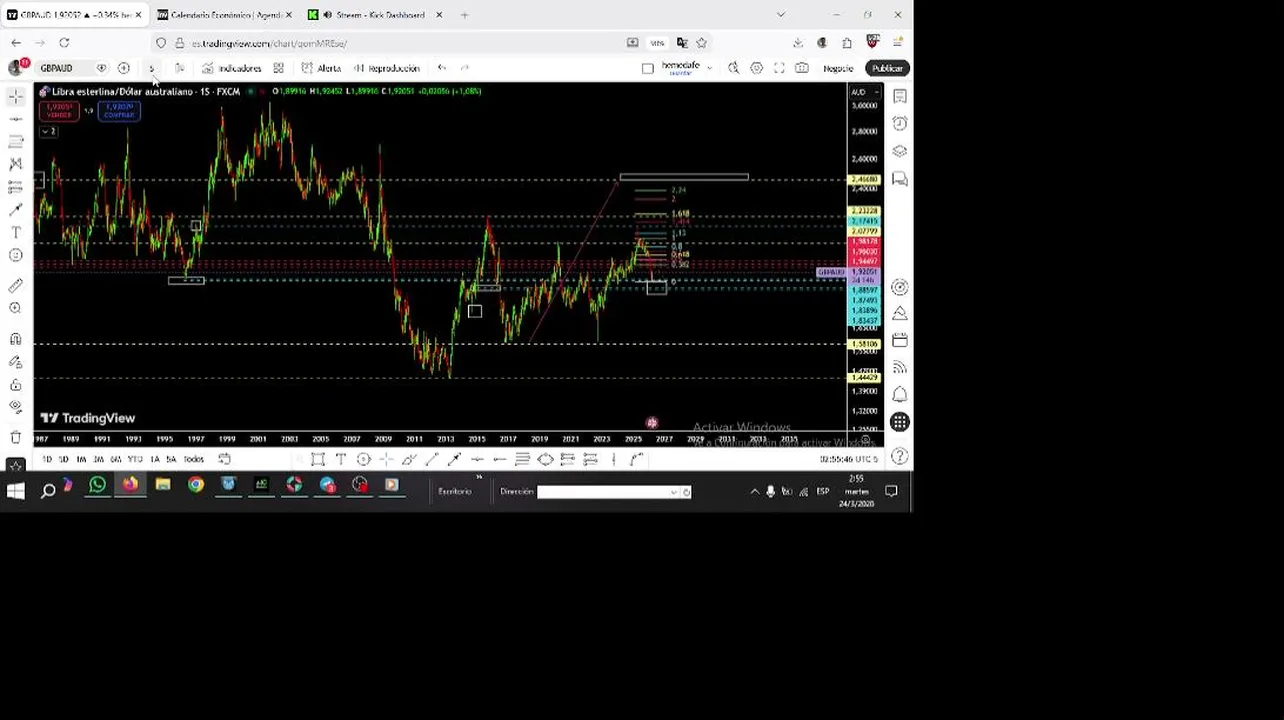Open the Indicadores menu
Viewport: 1284px width, 720px height.
tap(232, 68)
